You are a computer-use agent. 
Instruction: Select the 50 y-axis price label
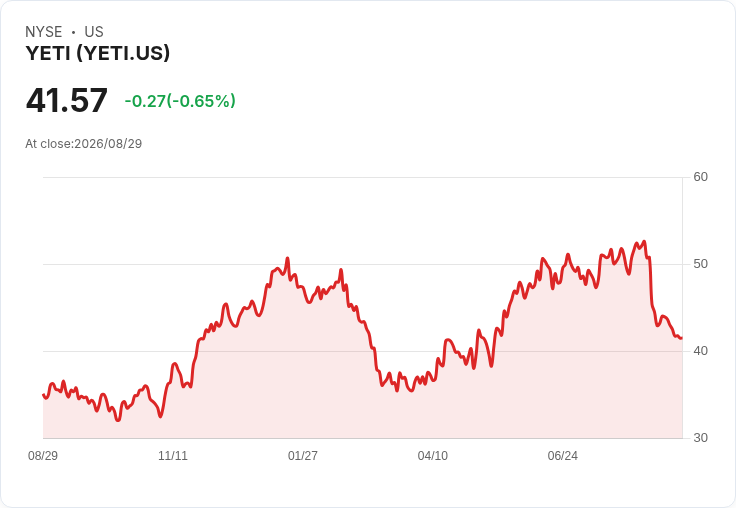tap(700, 264)
